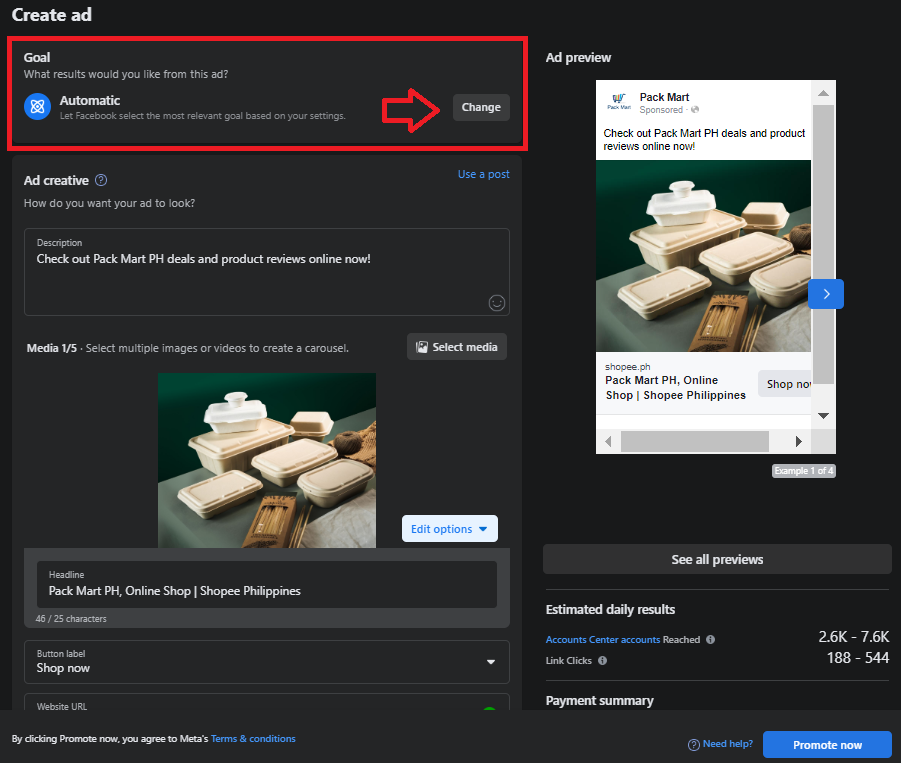Click the Pack Mart logo in preview
Image resolution: width=901 pixels, height=763 pixels.
(x=619, y=102)
